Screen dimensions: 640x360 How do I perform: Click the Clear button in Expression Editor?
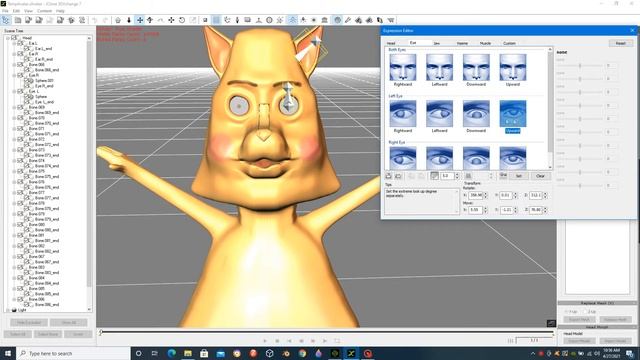(x=540, y=176)
